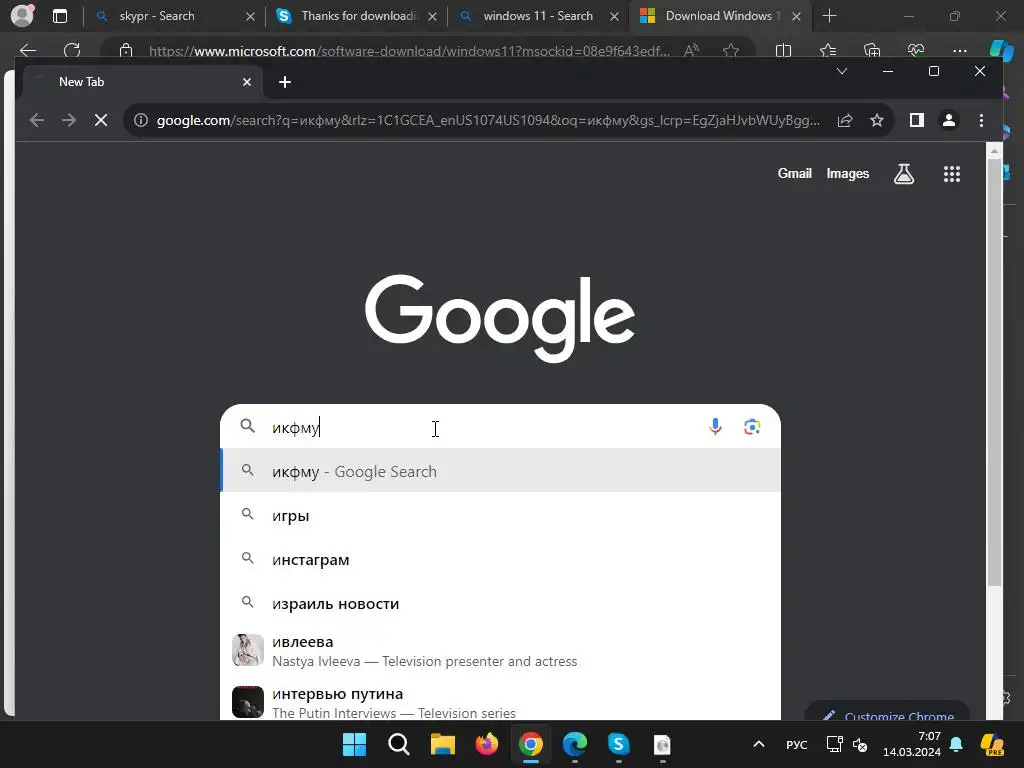Open new tab in Edge window

point(829,16)
